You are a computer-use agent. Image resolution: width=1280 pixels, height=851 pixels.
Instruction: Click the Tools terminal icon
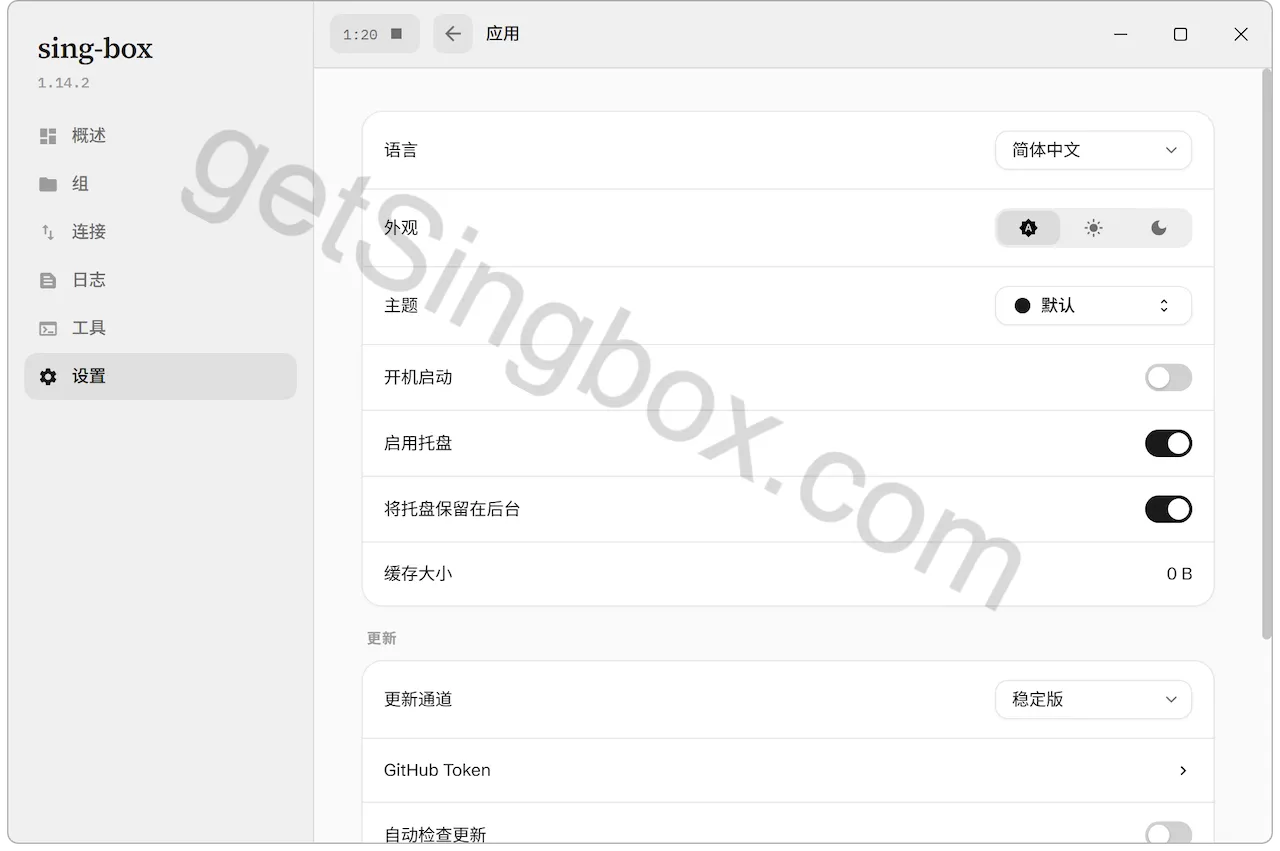(48, 328)
